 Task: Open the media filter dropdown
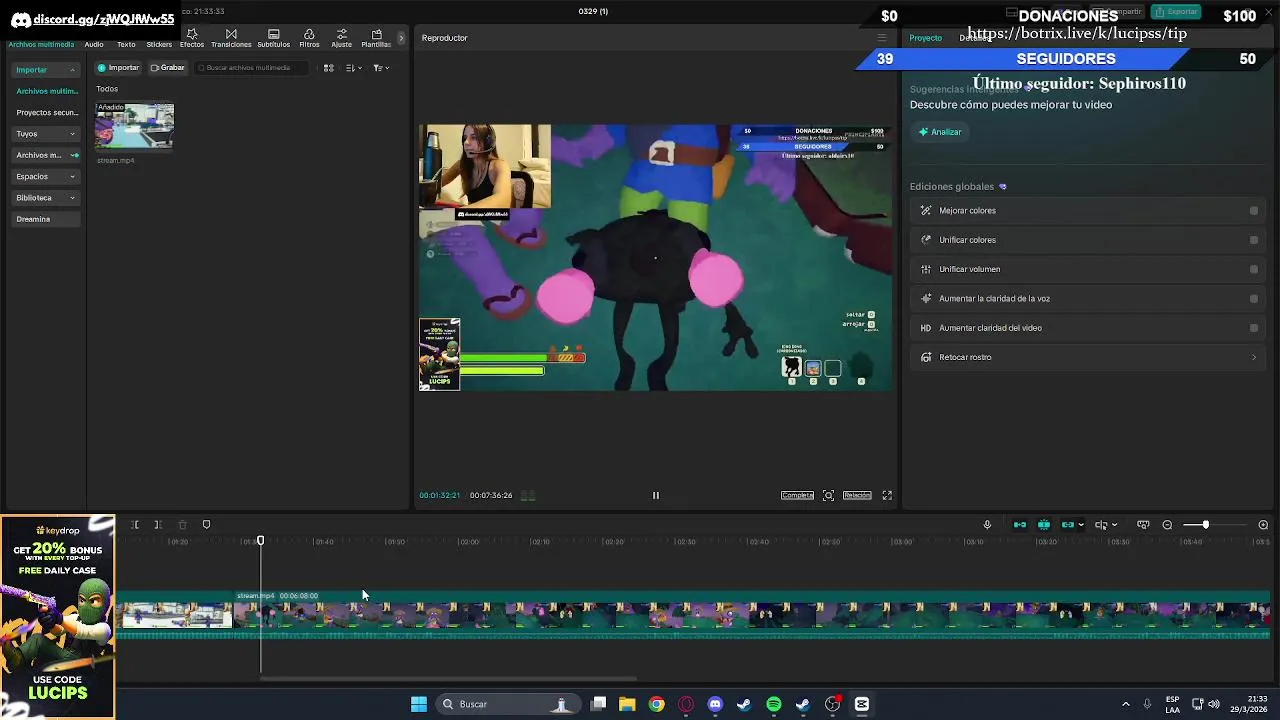pos(381,68)
